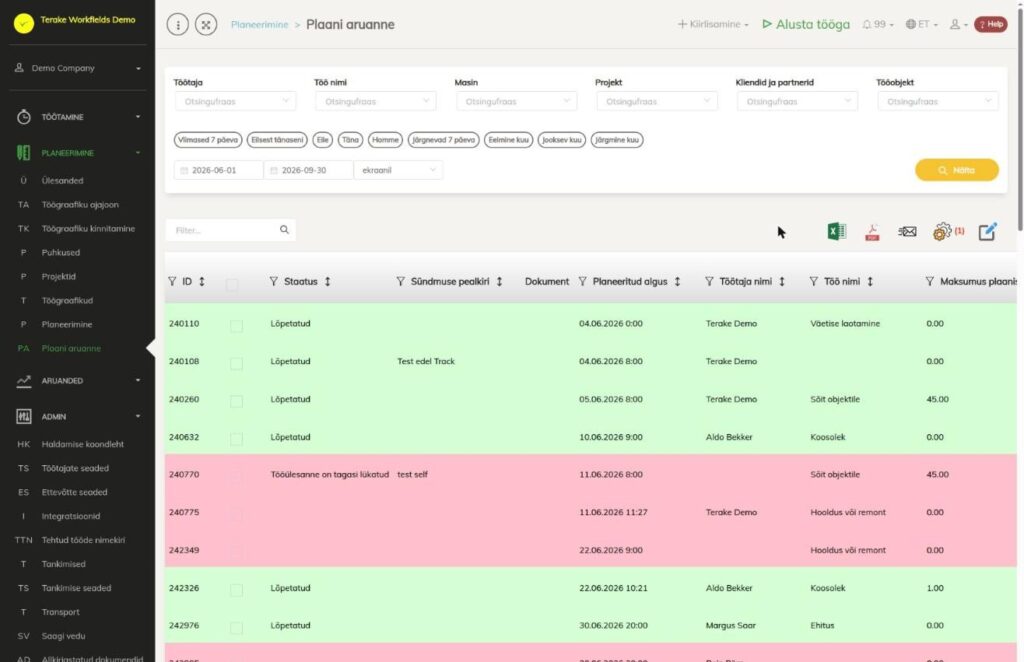Viewport: 1024px width, 662px height.
Task: Open Tööde ajajoon in the sidebar
Action: click(x=80, y=204)
